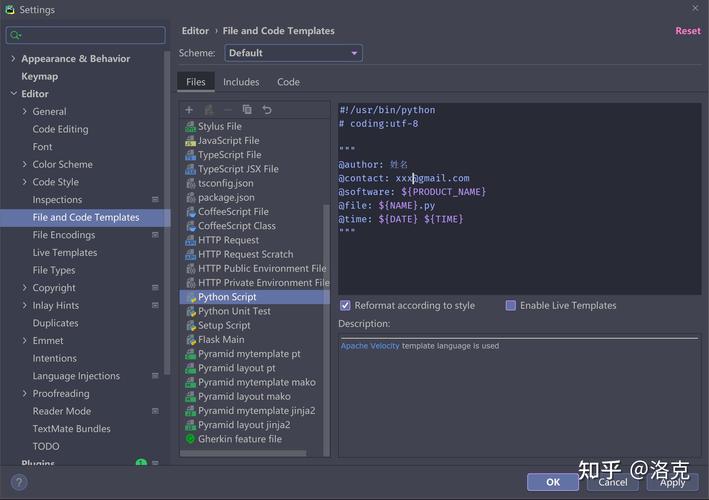The image size is (709, 500).
Task: Open the Scheme Default dropdown
Action: 293,53
